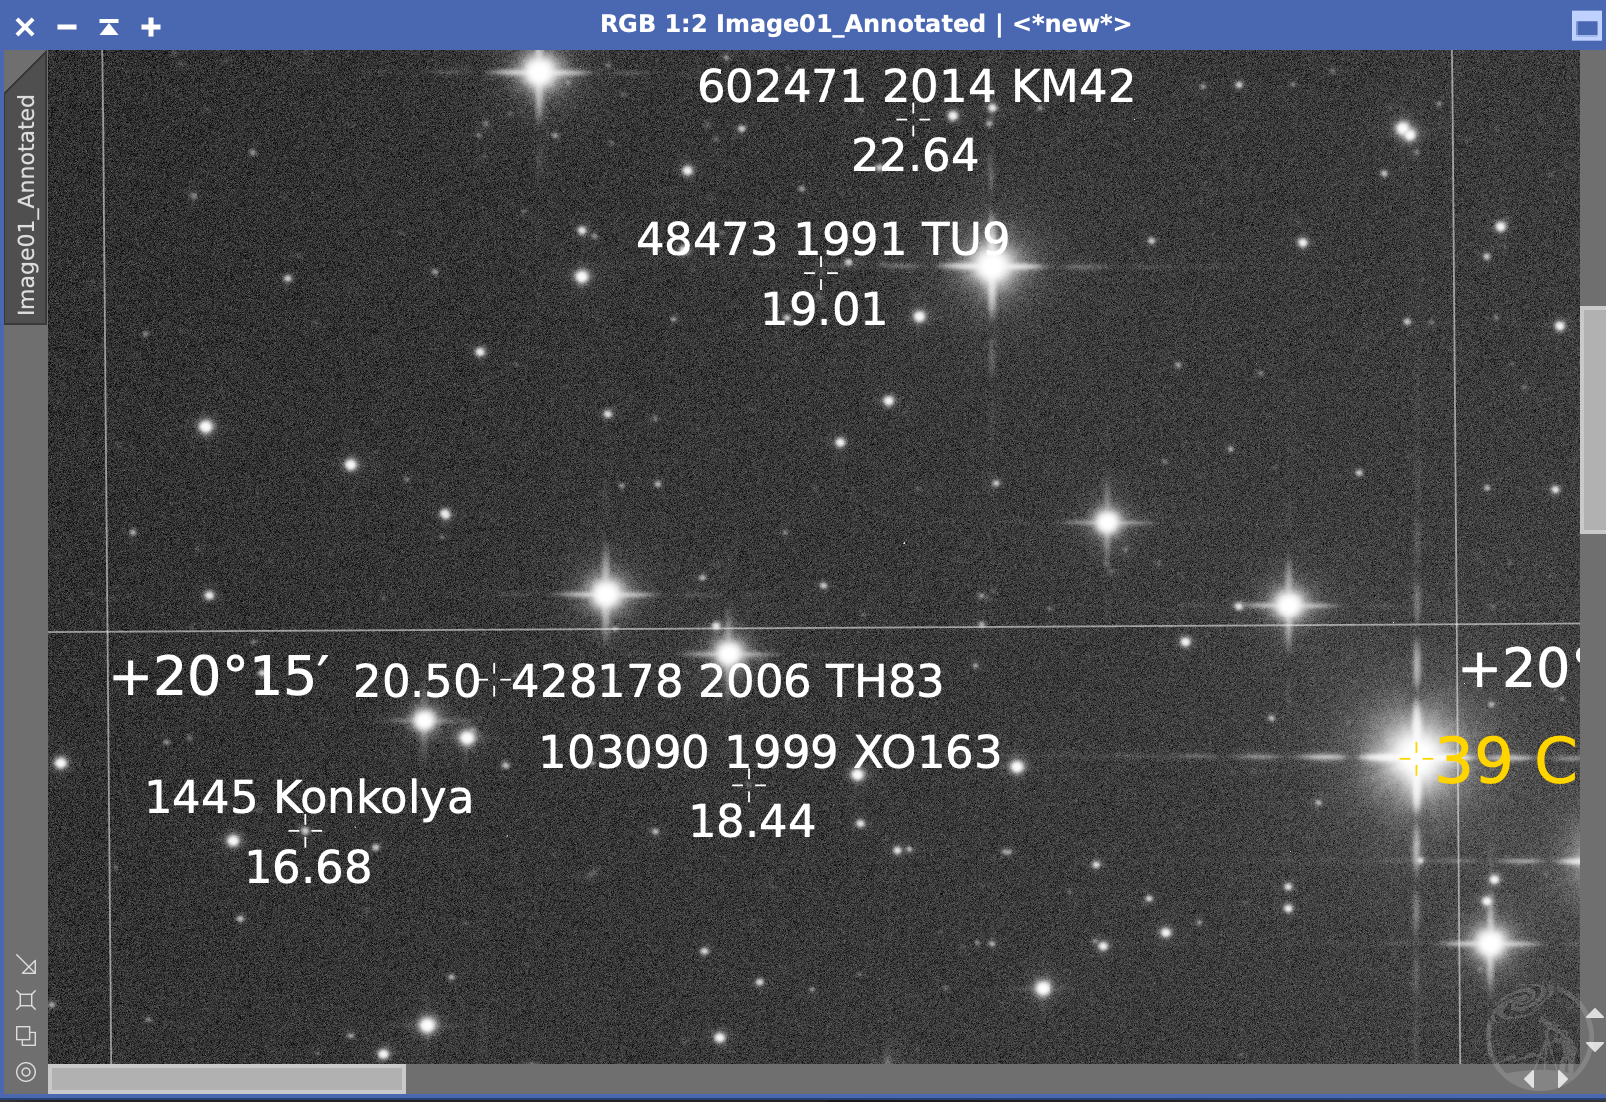Image resolution: width=1606 pixels, height=1102 pixels.
Task: Click the vertical scrollbar thumb on right edge
Action: point(1592,420)
